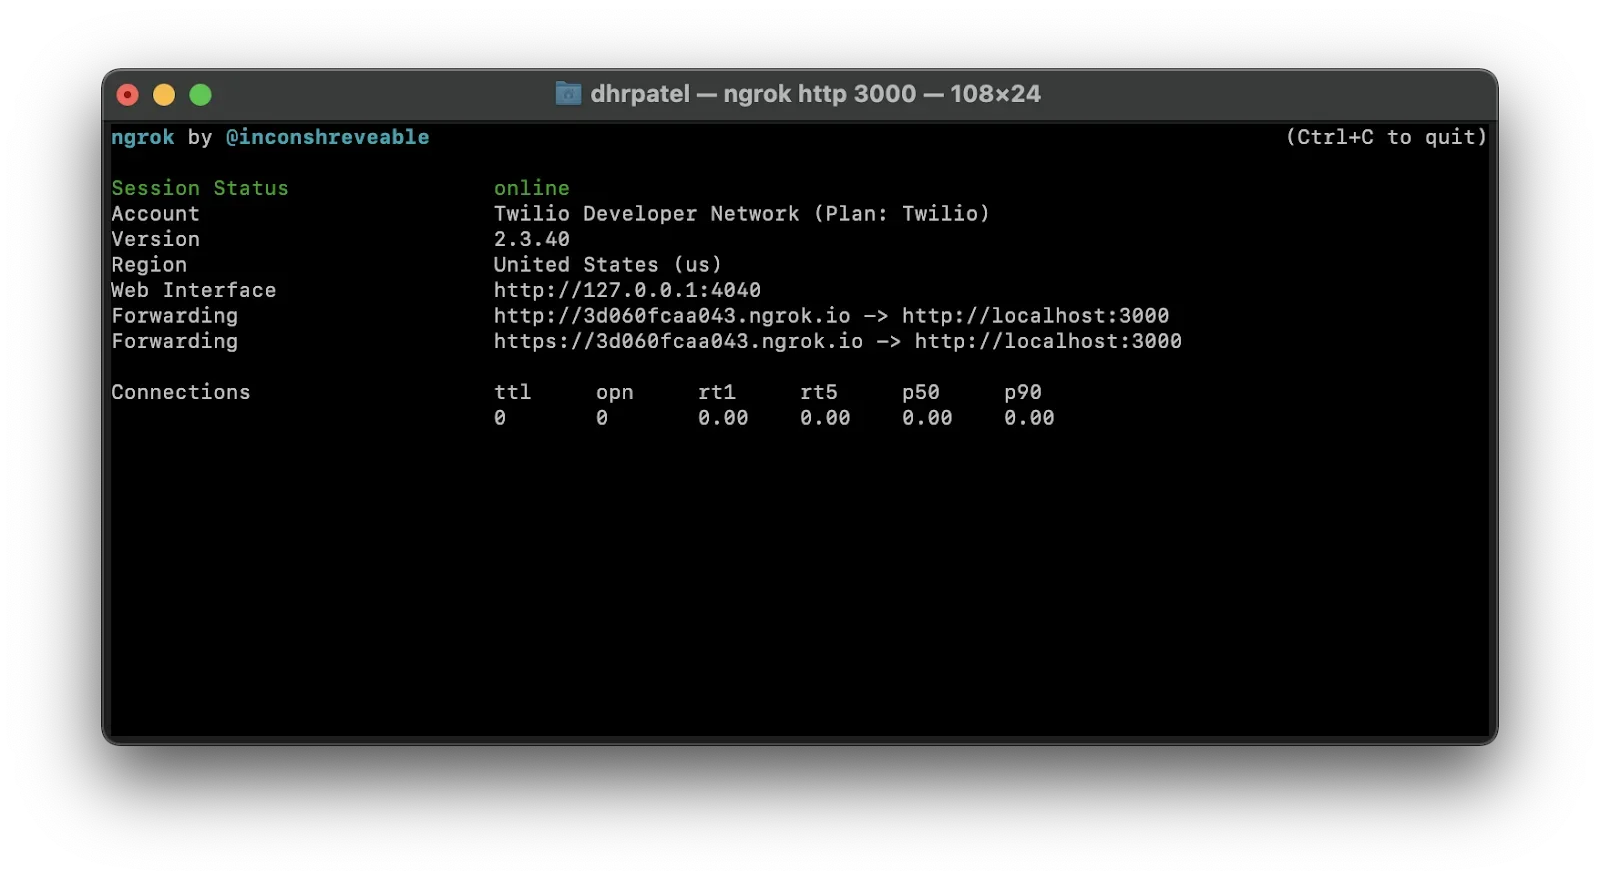This screenshot has width=1600, height=880.
Task: Click the window title 'dhrpatel — ngrok http 3000'
Action: point(753,94)
